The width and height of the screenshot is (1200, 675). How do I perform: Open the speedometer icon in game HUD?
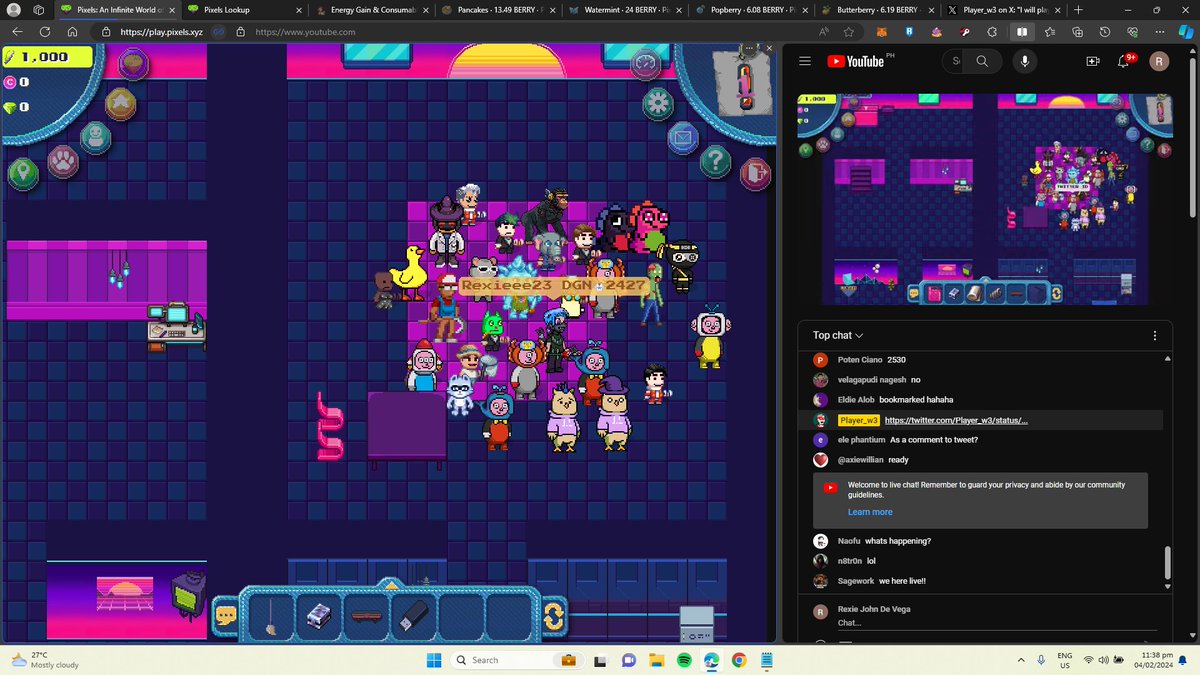coord(645,65)
